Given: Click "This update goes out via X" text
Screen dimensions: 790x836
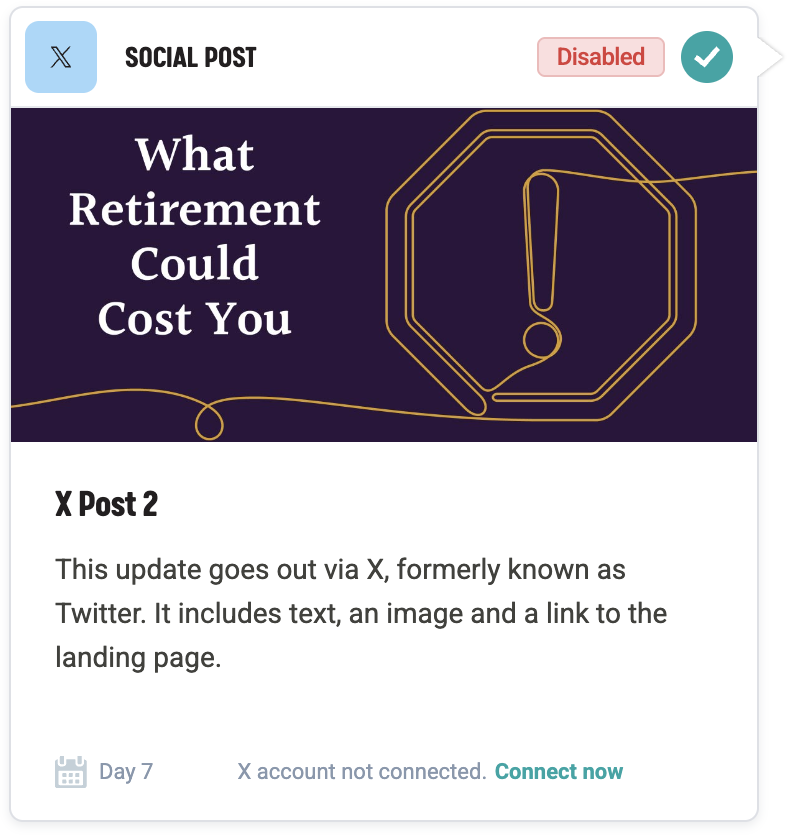Looking at the screenshot, I should click(x=220, y=571).
